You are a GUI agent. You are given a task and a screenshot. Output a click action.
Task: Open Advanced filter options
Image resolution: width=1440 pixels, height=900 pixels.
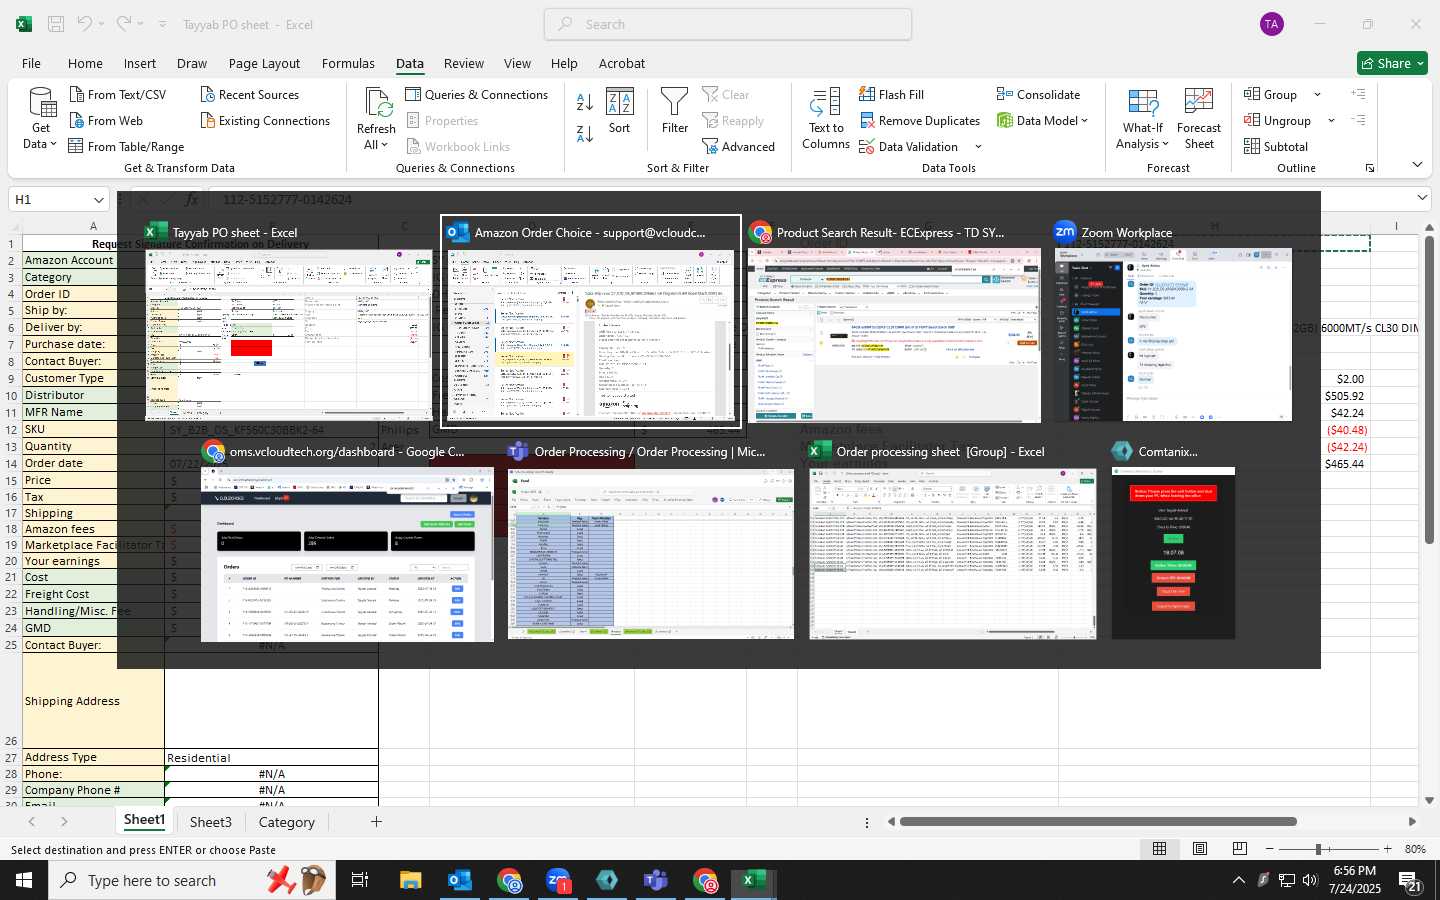[x=738, y=146]
